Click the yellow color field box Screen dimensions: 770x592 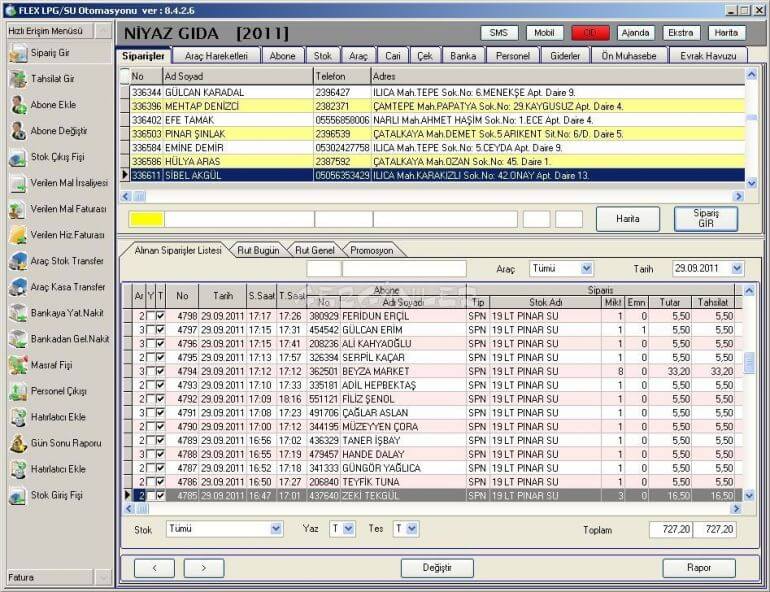click(146, 219)
